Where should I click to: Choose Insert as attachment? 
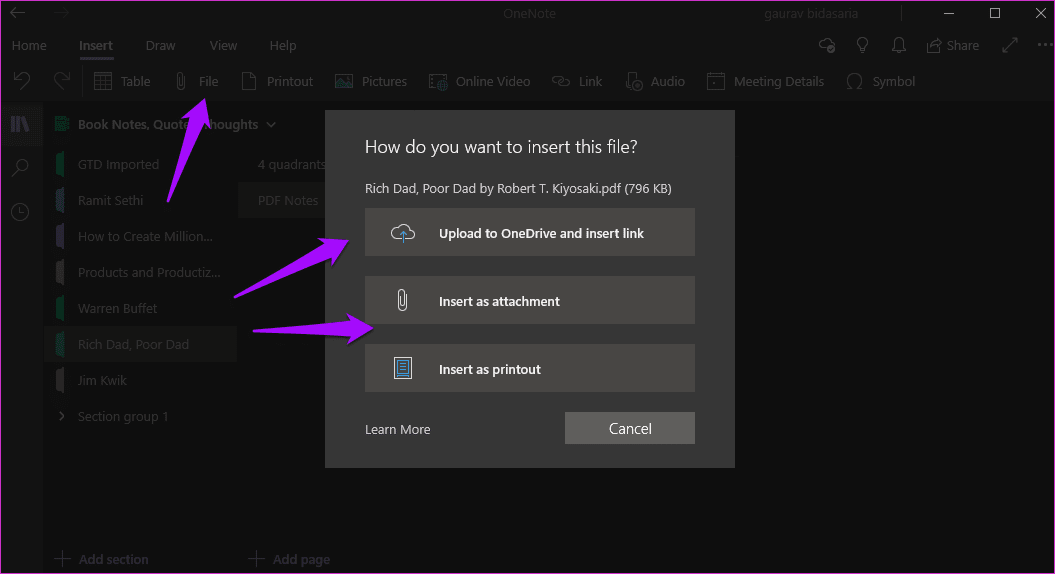pos(530,300)
